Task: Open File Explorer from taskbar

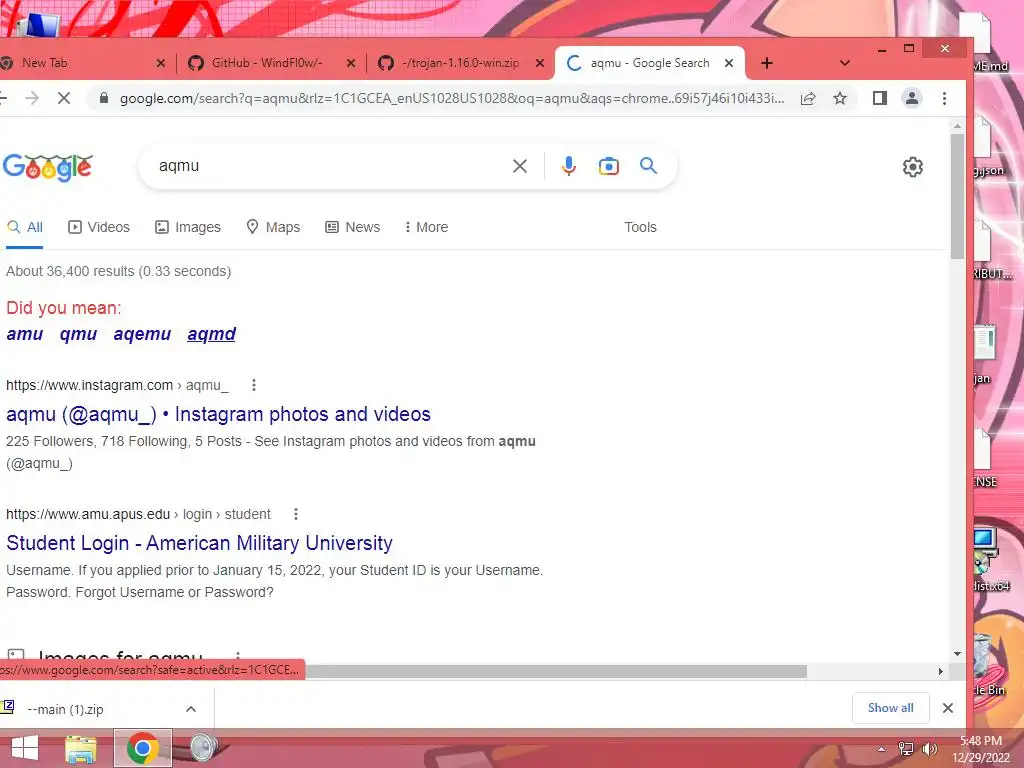Action: 81,748
